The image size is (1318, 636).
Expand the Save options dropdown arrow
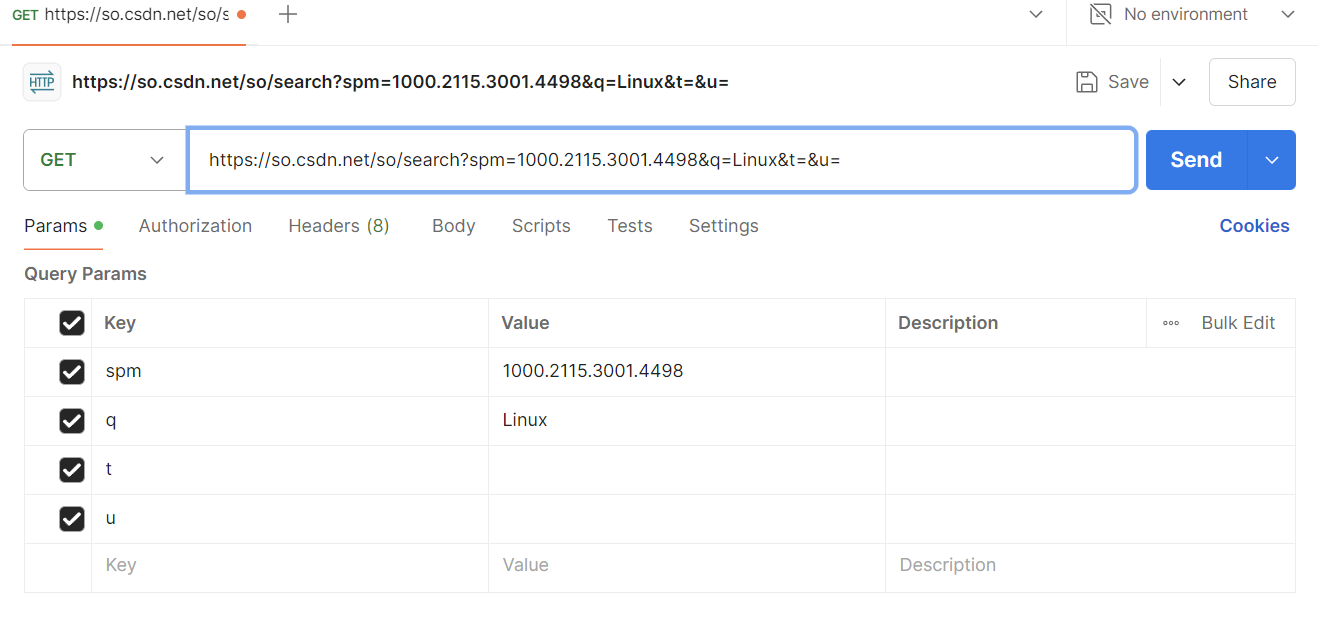[1179, 82]
